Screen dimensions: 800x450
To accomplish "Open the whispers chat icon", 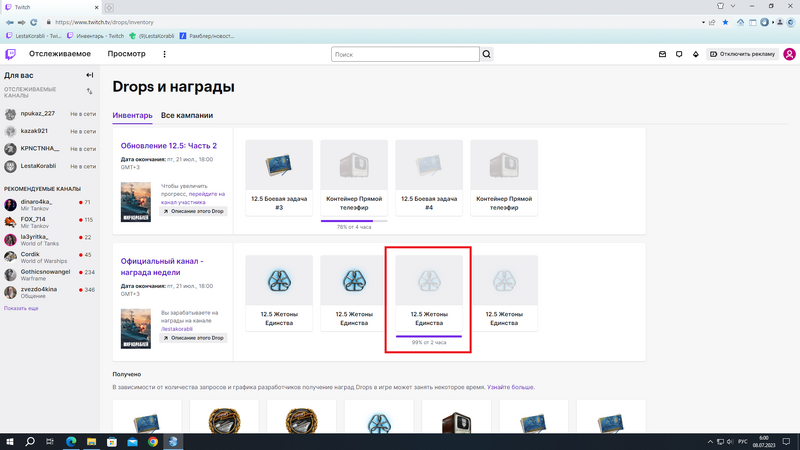I will coord(679,54).
